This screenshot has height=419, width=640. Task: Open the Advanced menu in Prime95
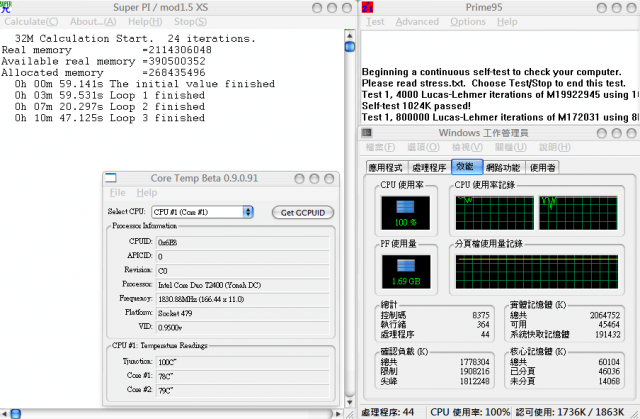click(417, 22)
